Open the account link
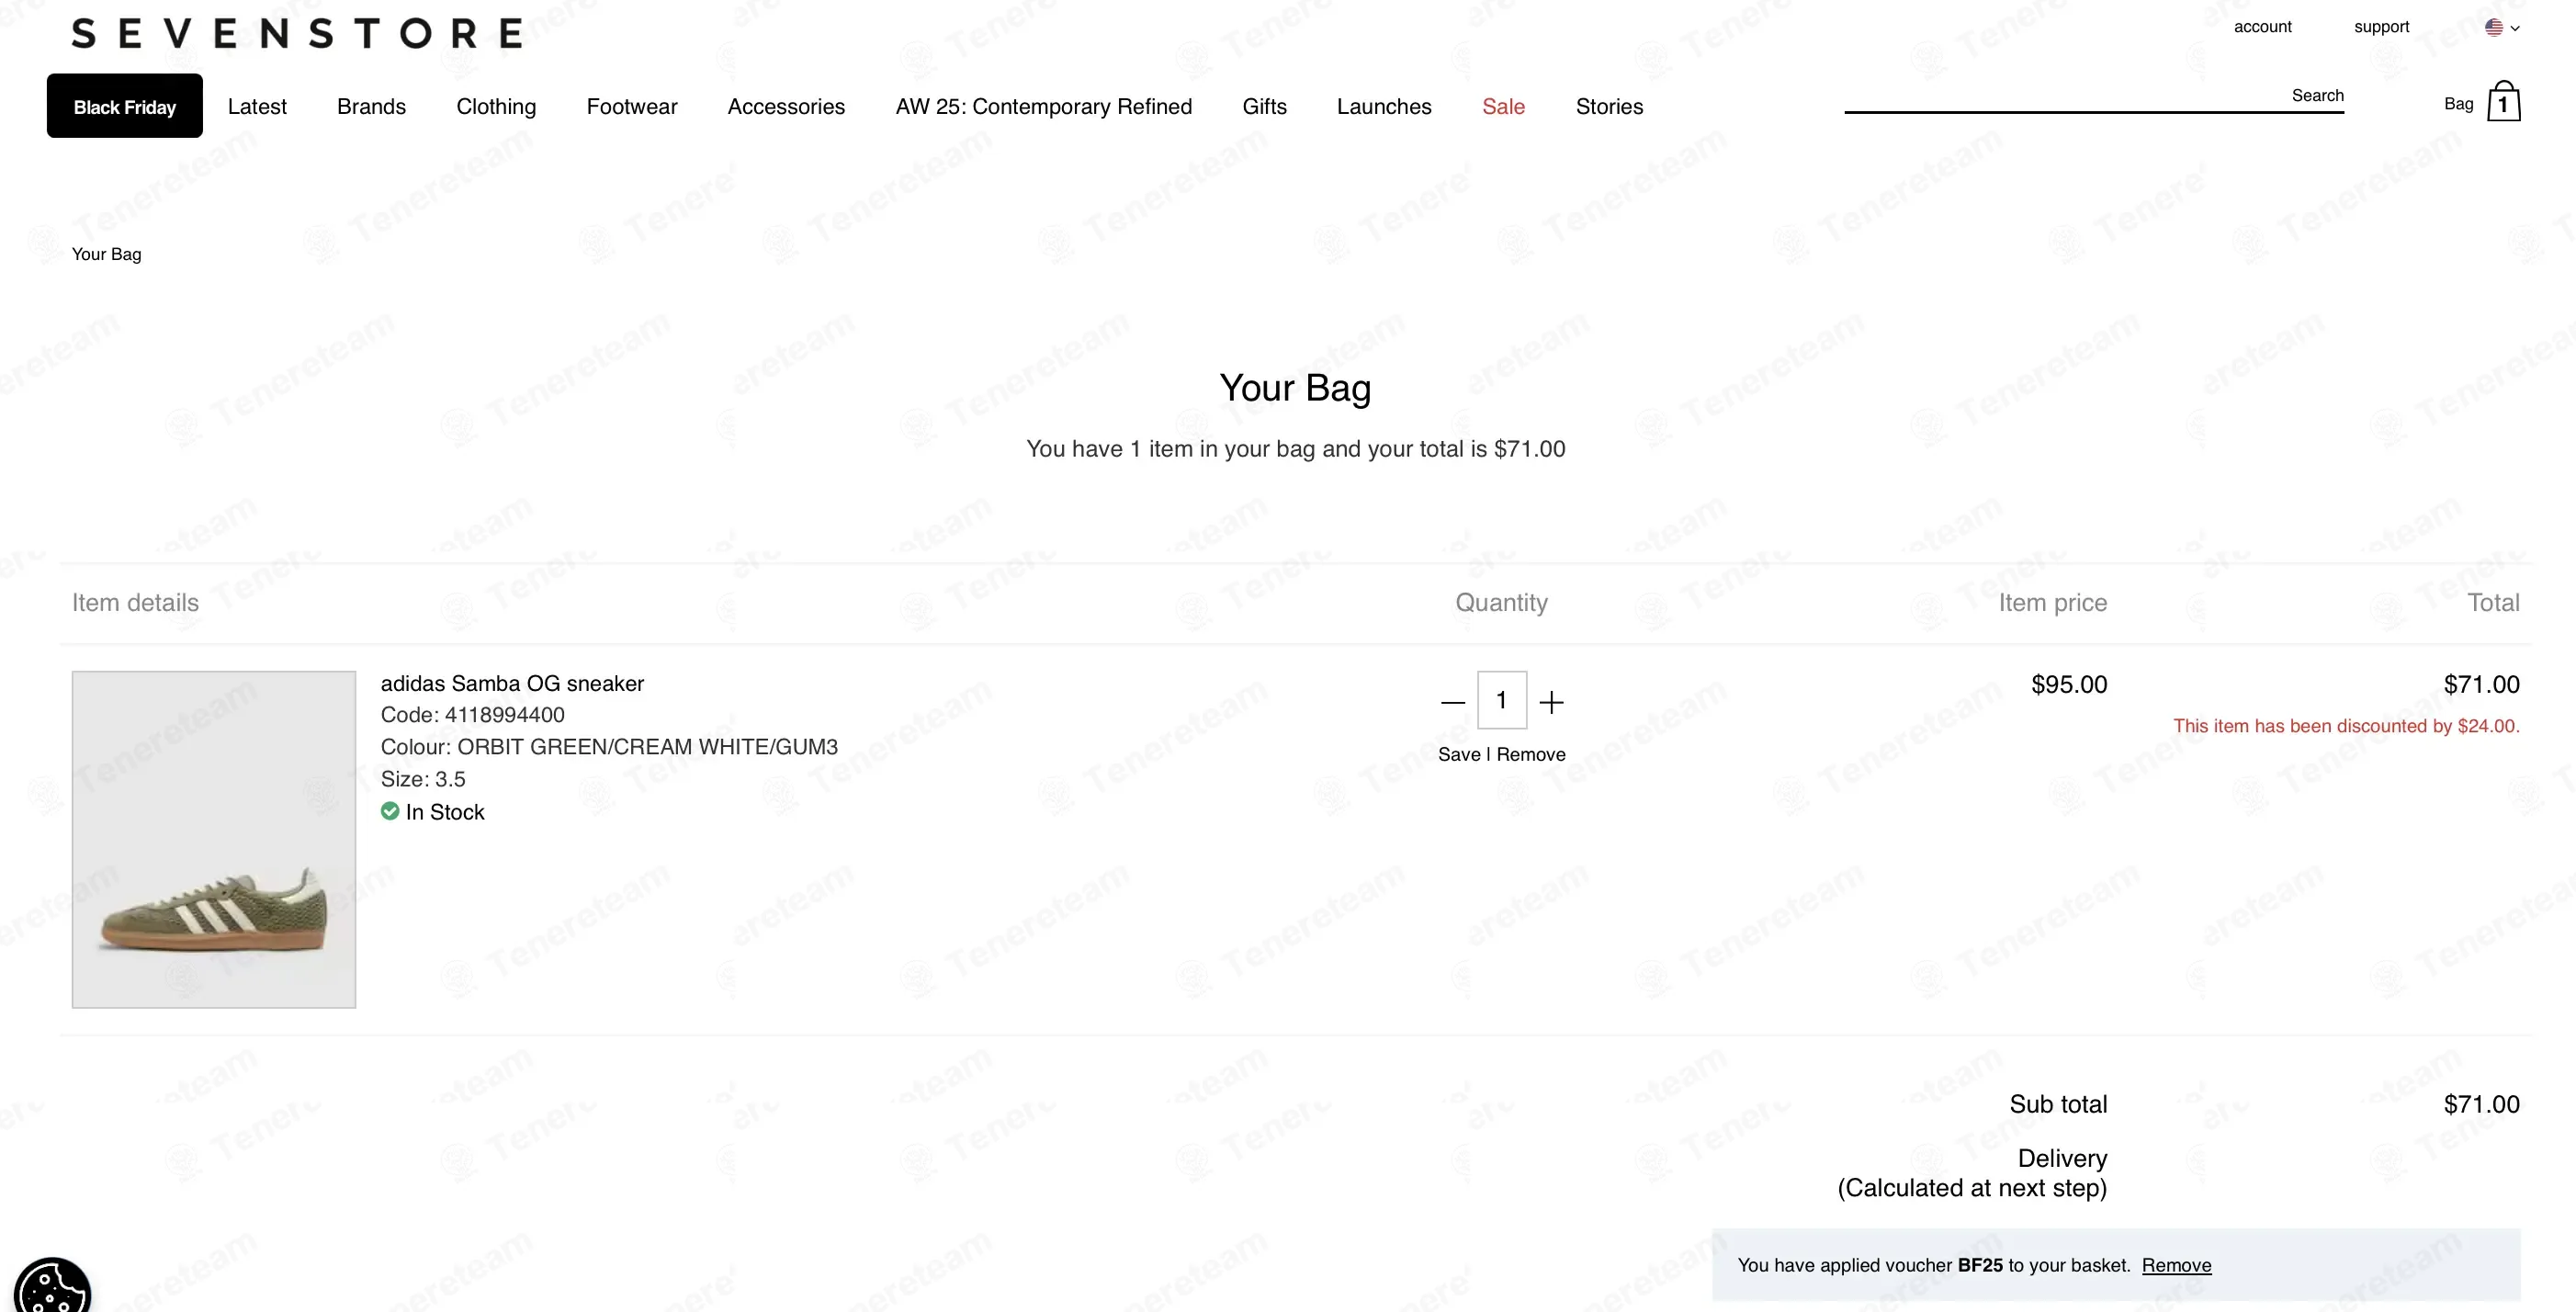Image resolution: width=2576 pixels, height=1312 pixels. [2261, 27]
